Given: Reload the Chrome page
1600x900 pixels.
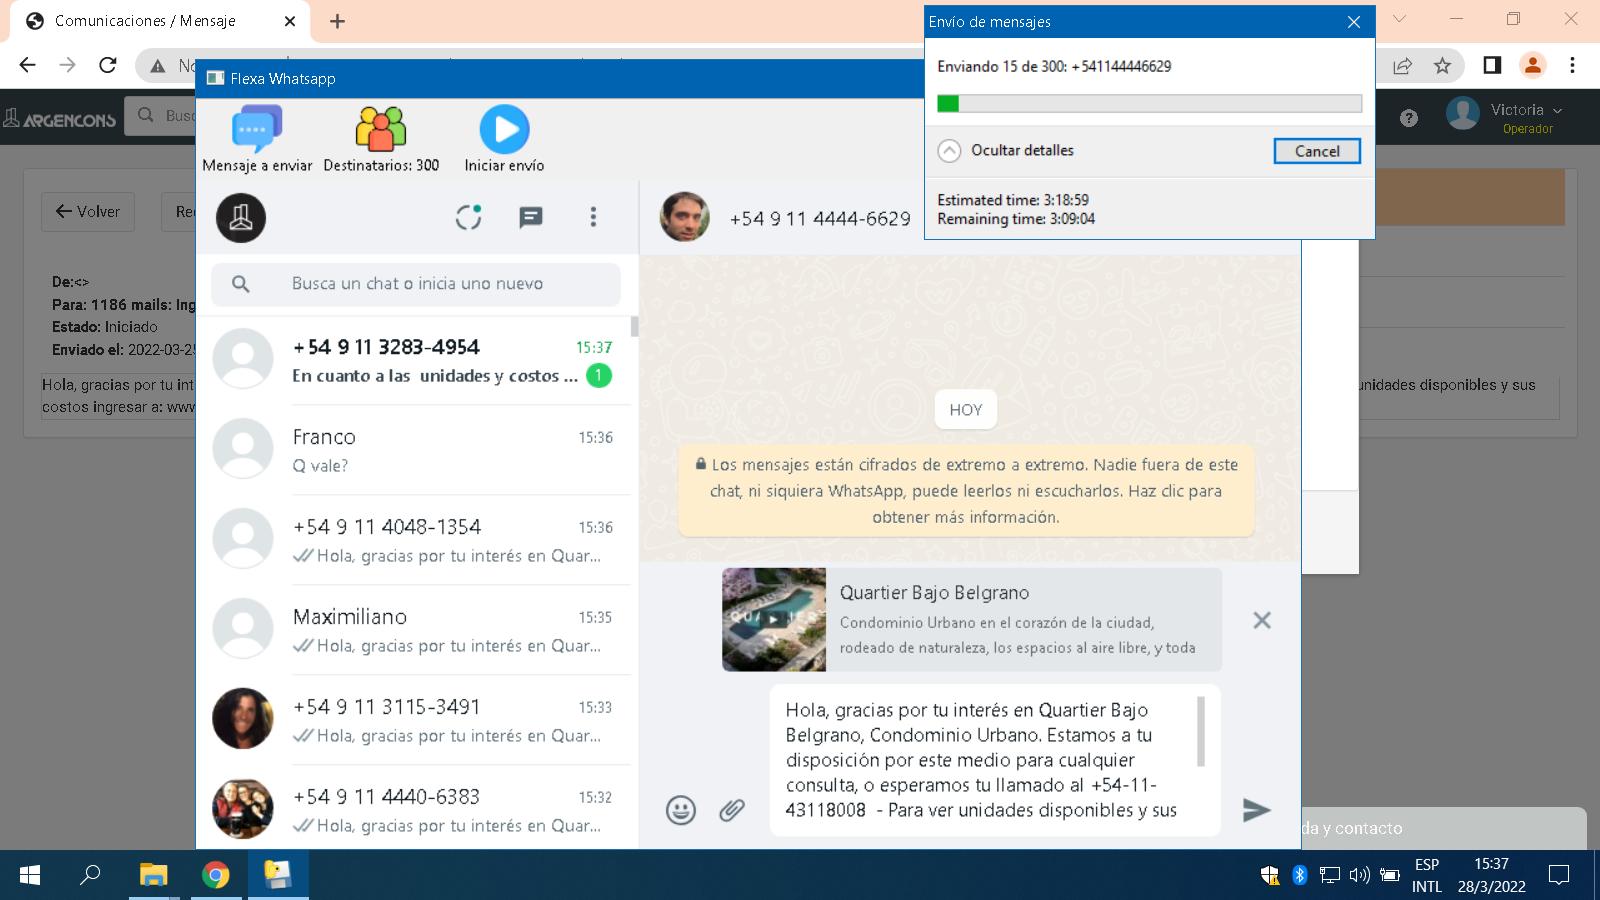Looking at the screenshot, I should point(108,65).
